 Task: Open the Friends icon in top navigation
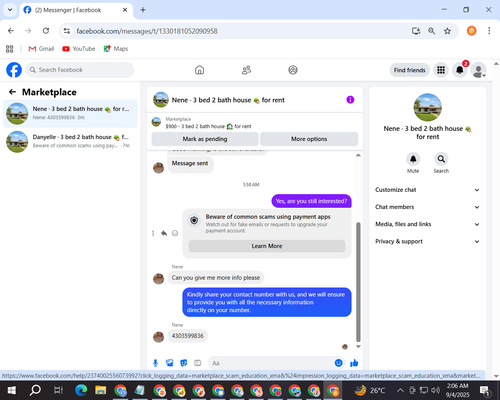(x=246, y=70)
